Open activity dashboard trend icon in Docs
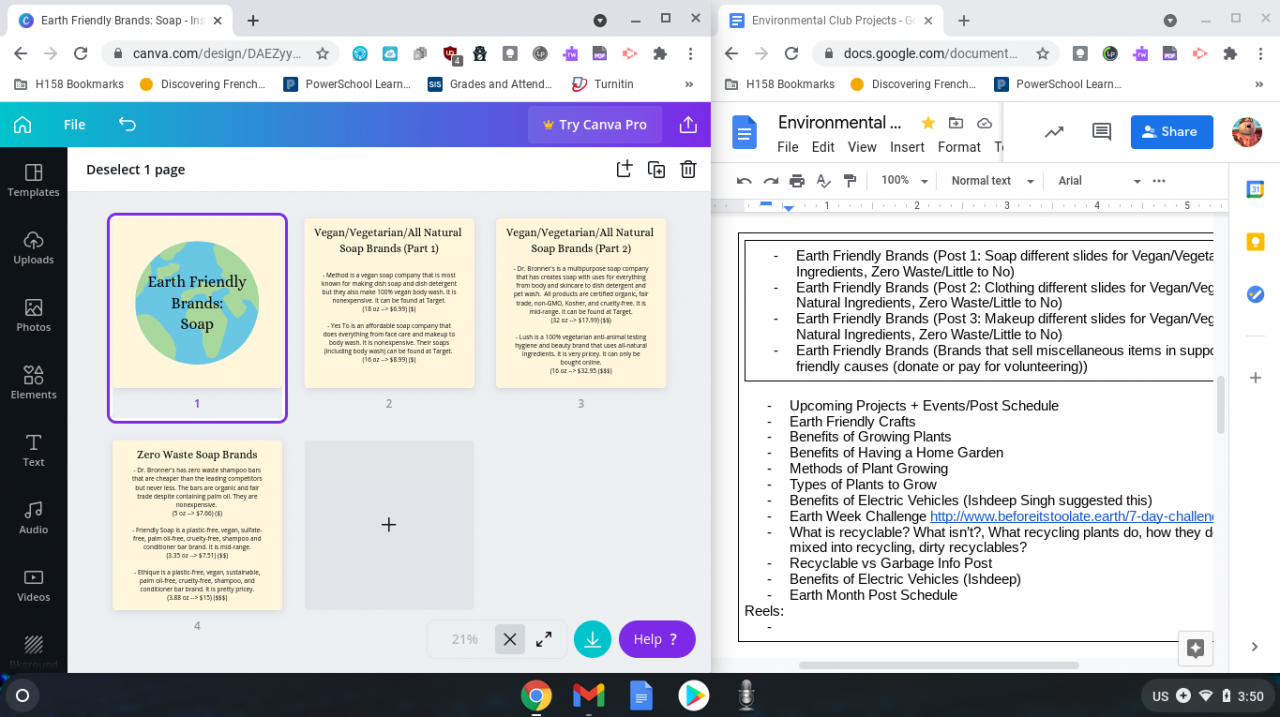This screenshot has height=717, width=1280. click(1053, 131)
